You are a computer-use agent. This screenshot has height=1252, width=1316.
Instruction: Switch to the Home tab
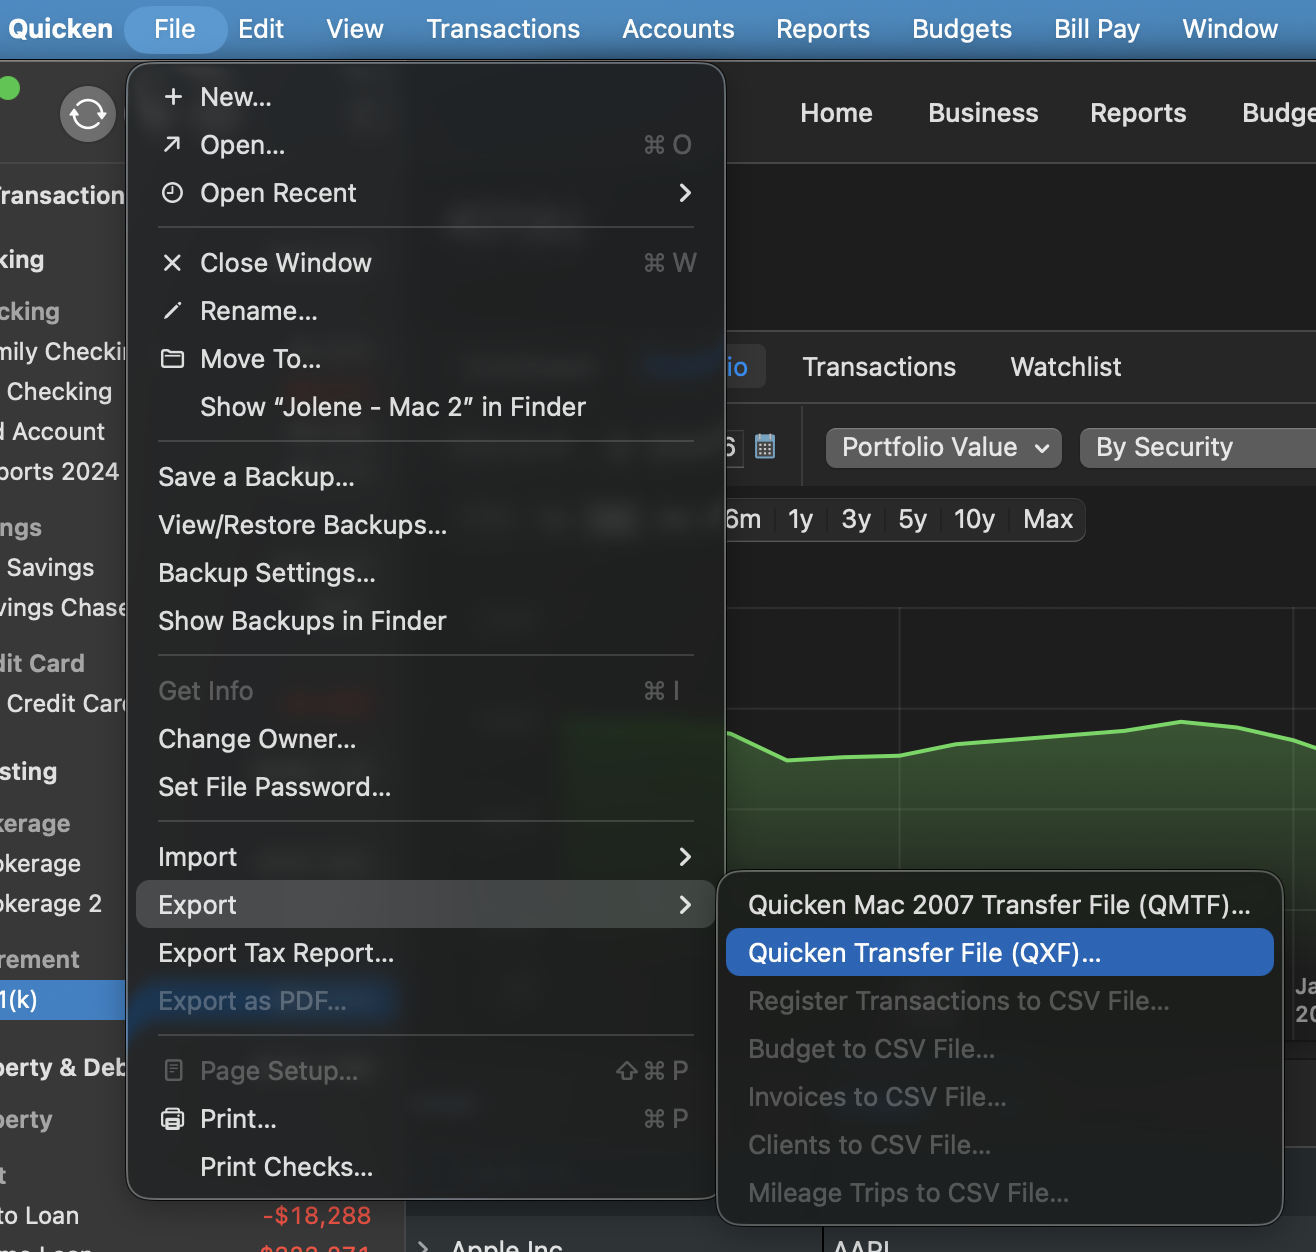click(x=836, y=113)
